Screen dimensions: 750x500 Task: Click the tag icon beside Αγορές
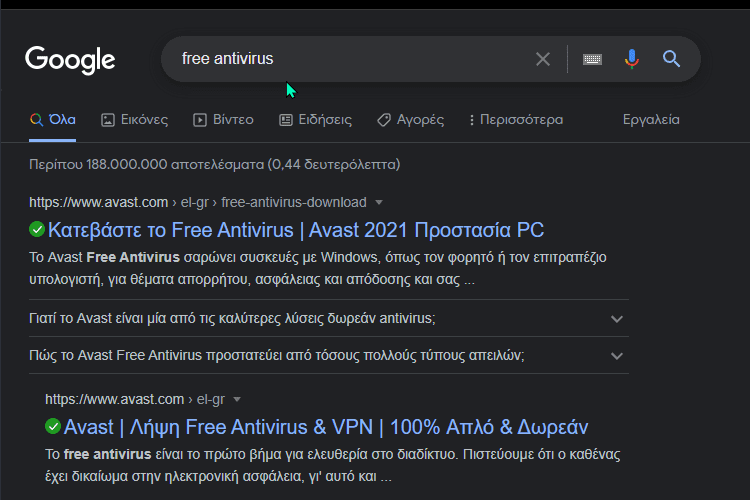pyautogui.click(x=384, y=120)
